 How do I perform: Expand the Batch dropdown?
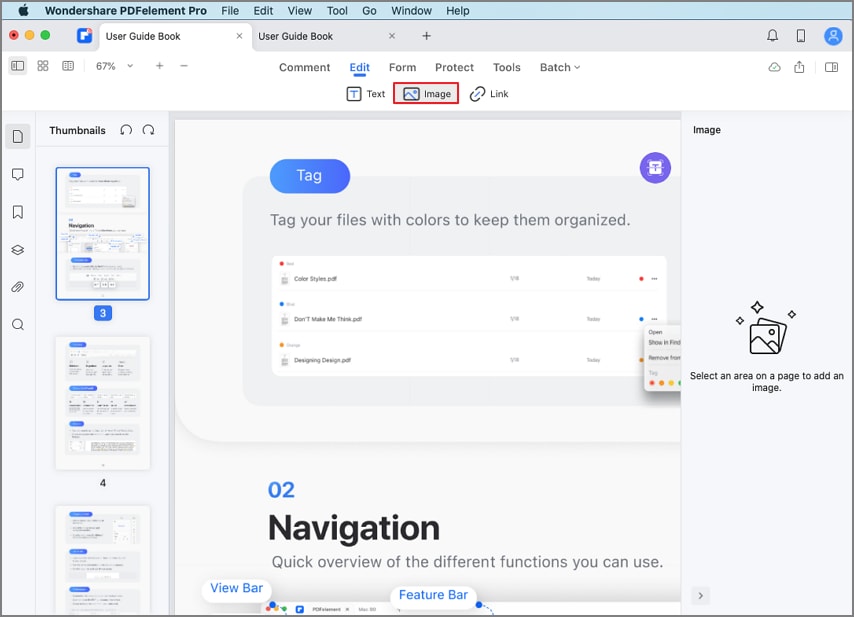coord(560,68)
